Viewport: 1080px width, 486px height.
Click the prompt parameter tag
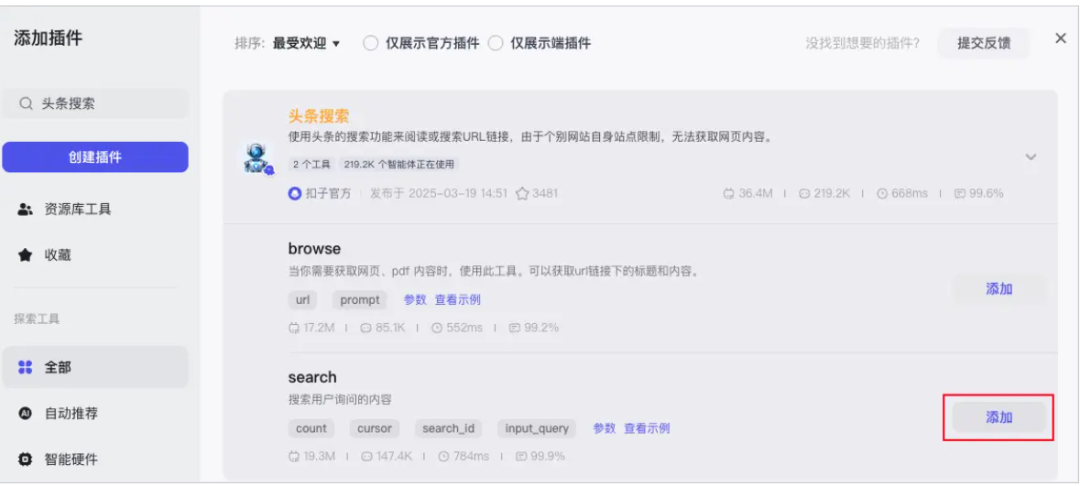coord(360,300)
